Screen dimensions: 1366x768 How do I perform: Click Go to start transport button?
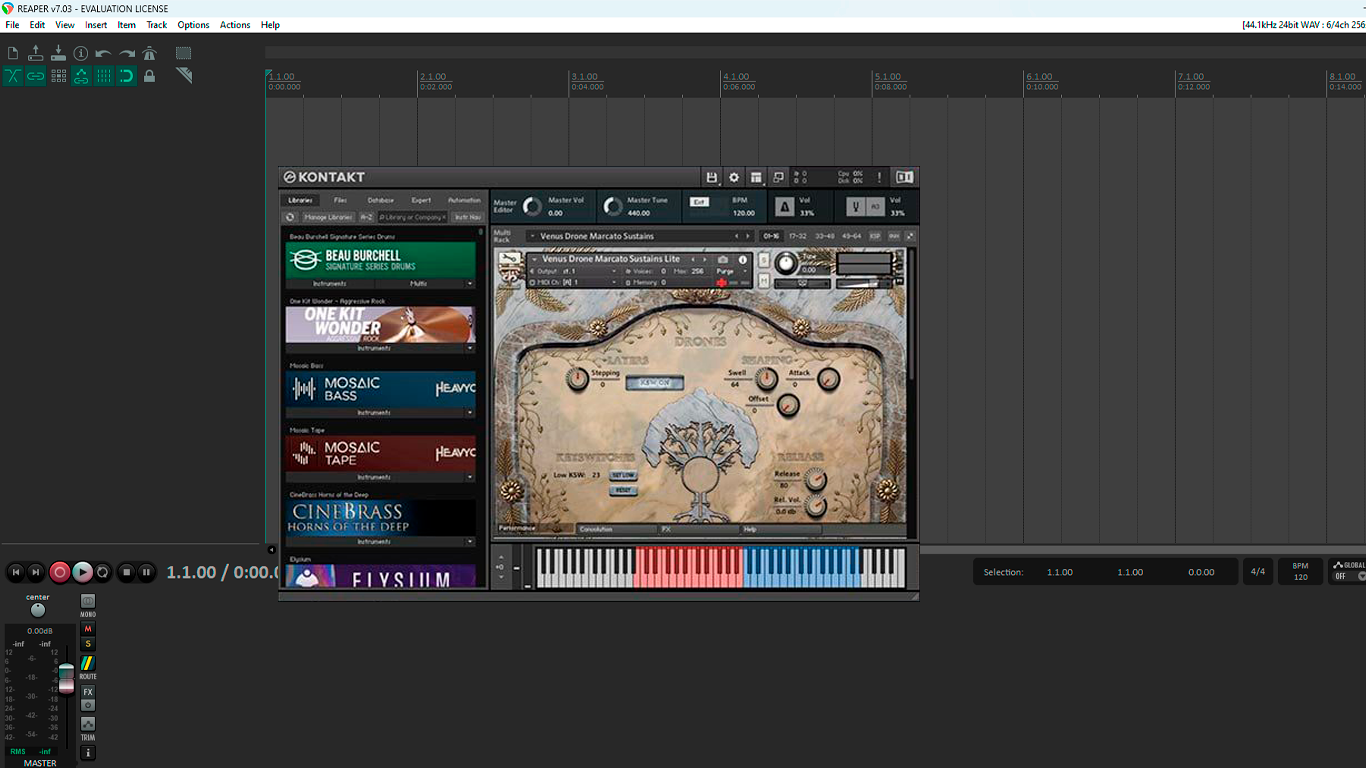click(x=16, y=572)
